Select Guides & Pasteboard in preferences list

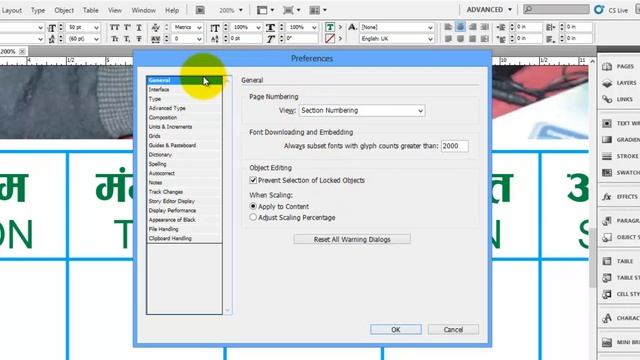point(184,145)
